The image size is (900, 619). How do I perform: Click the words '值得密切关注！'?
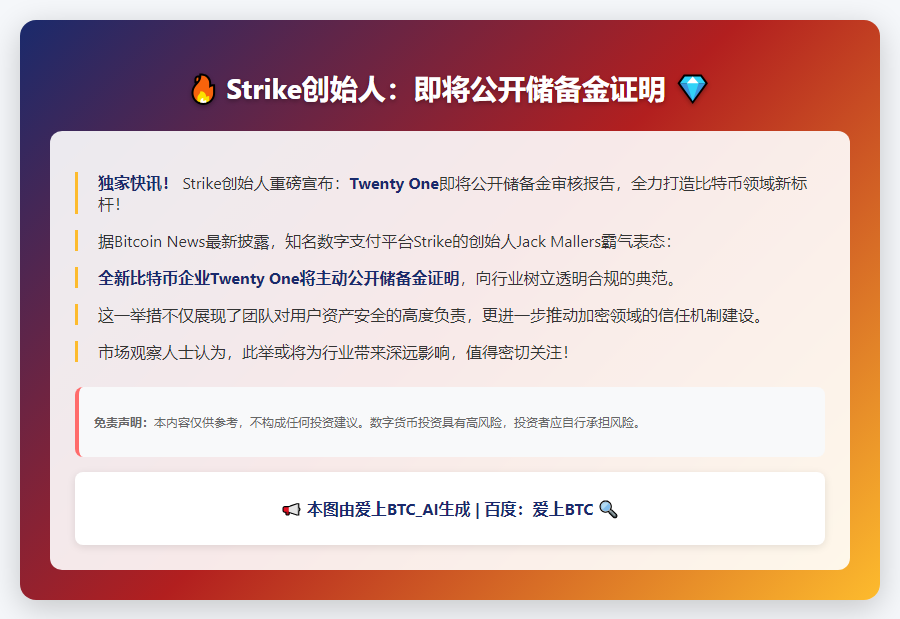coord(517,353)
